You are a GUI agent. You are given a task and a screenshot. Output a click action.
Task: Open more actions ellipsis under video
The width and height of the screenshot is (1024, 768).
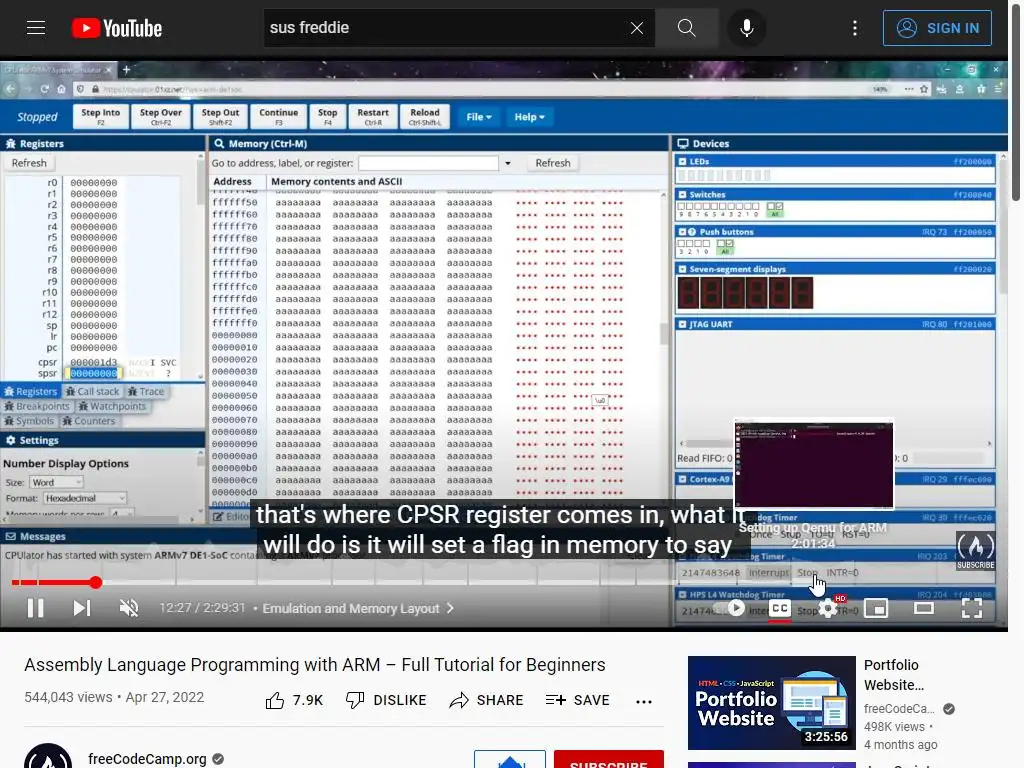[x=644, y=701]
